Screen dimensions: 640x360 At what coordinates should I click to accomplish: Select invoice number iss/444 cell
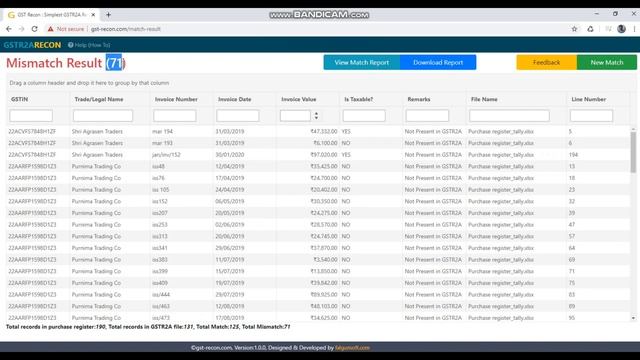point(161,295)
